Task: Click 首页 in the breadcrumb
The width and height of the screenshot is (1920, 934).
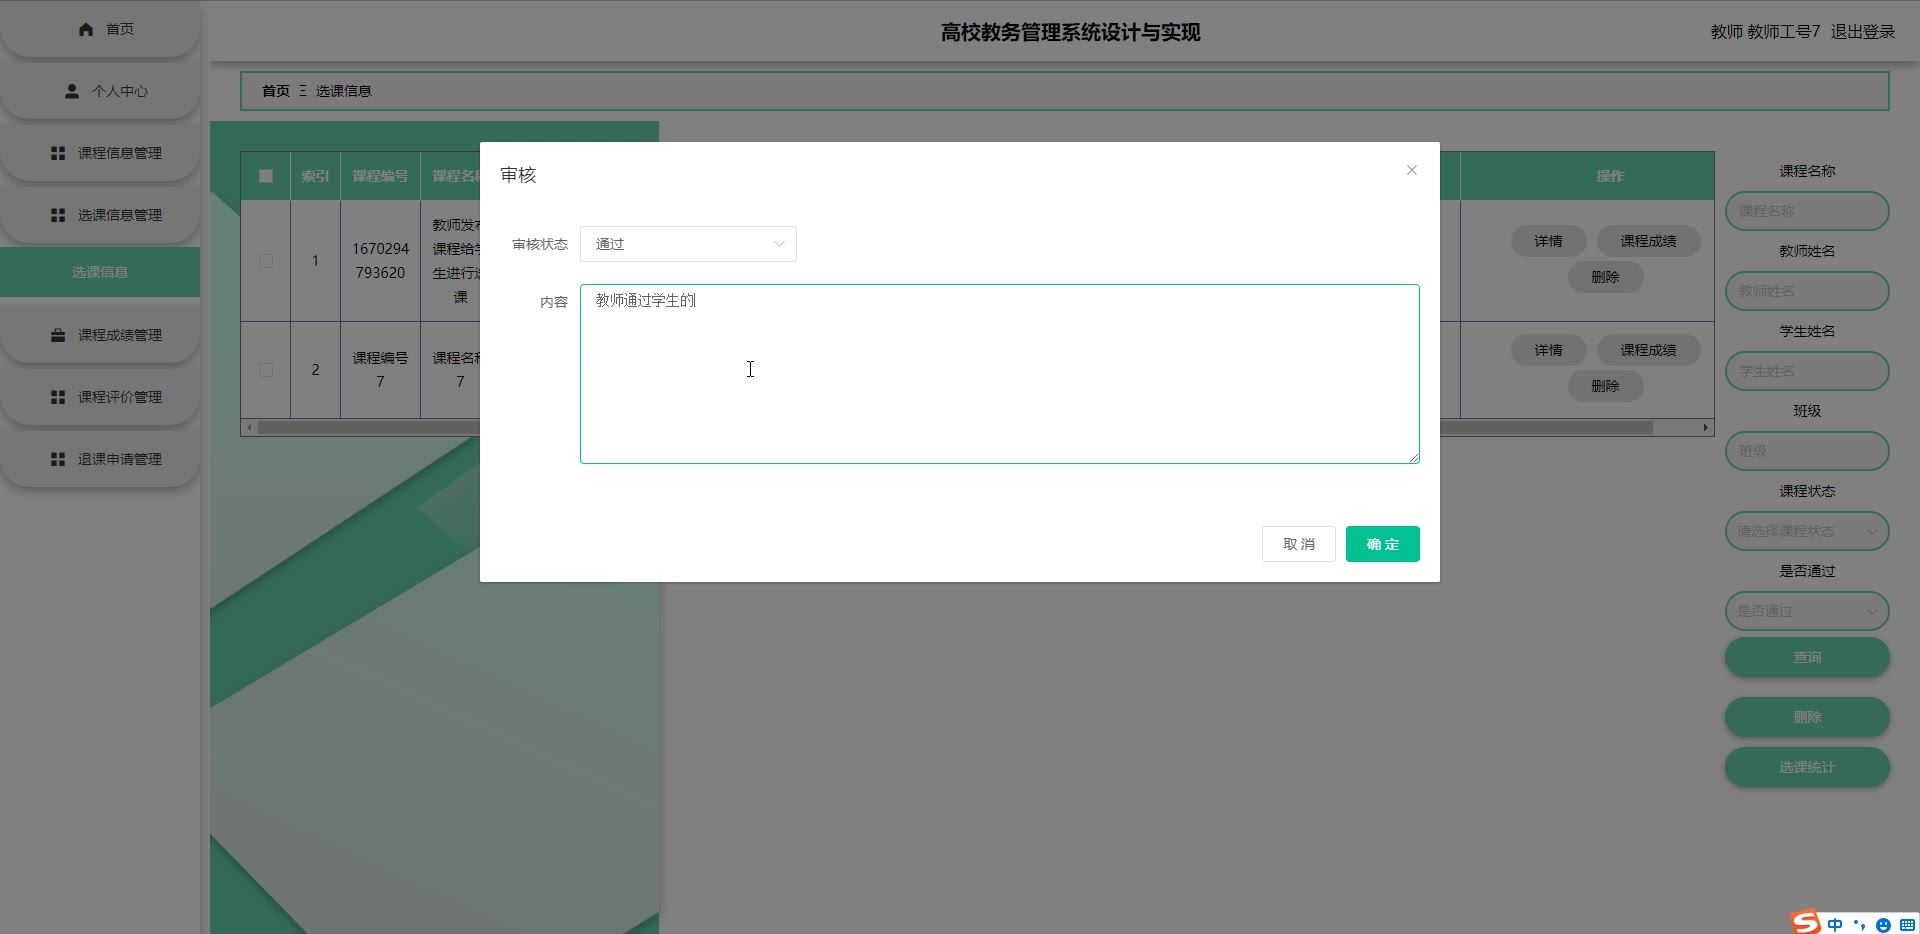Action: point(276,91)
